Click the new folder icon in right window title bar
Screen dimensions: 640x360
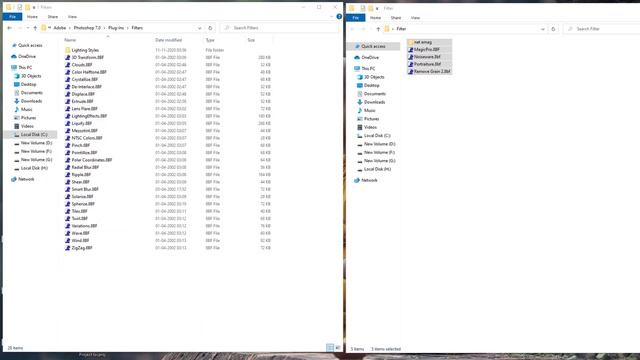pyautogui.click(x=371, y=8)
